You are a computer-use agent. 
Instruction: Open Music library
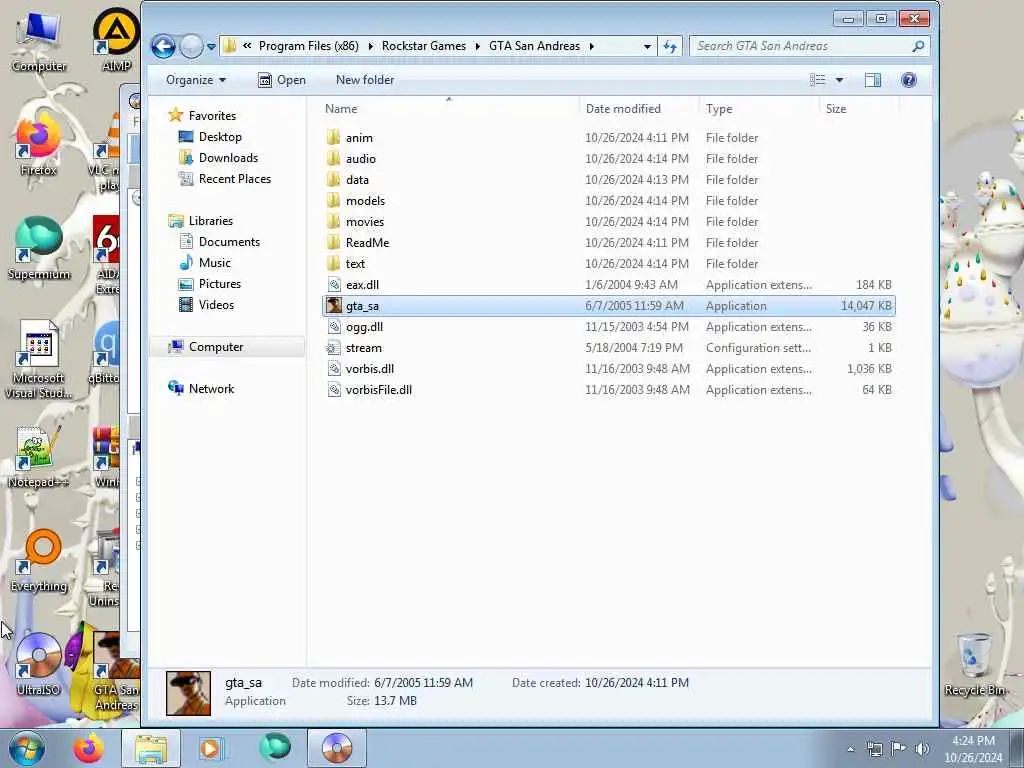pyautogui.click(x=214, y=263)
